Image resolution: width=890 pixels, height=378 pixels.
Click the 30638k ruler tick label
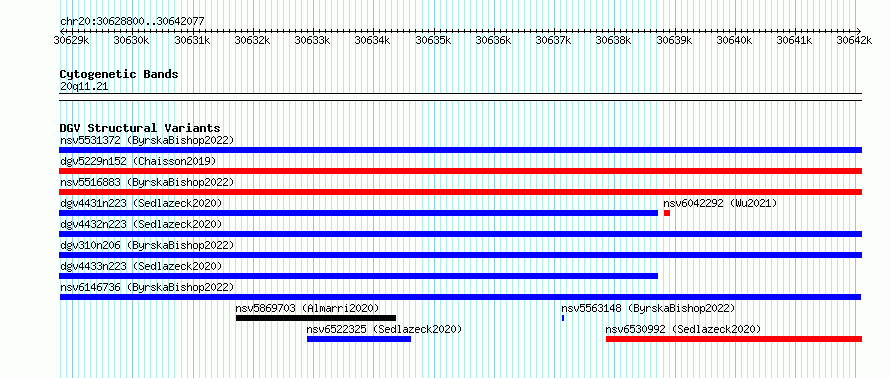(614, 40)
